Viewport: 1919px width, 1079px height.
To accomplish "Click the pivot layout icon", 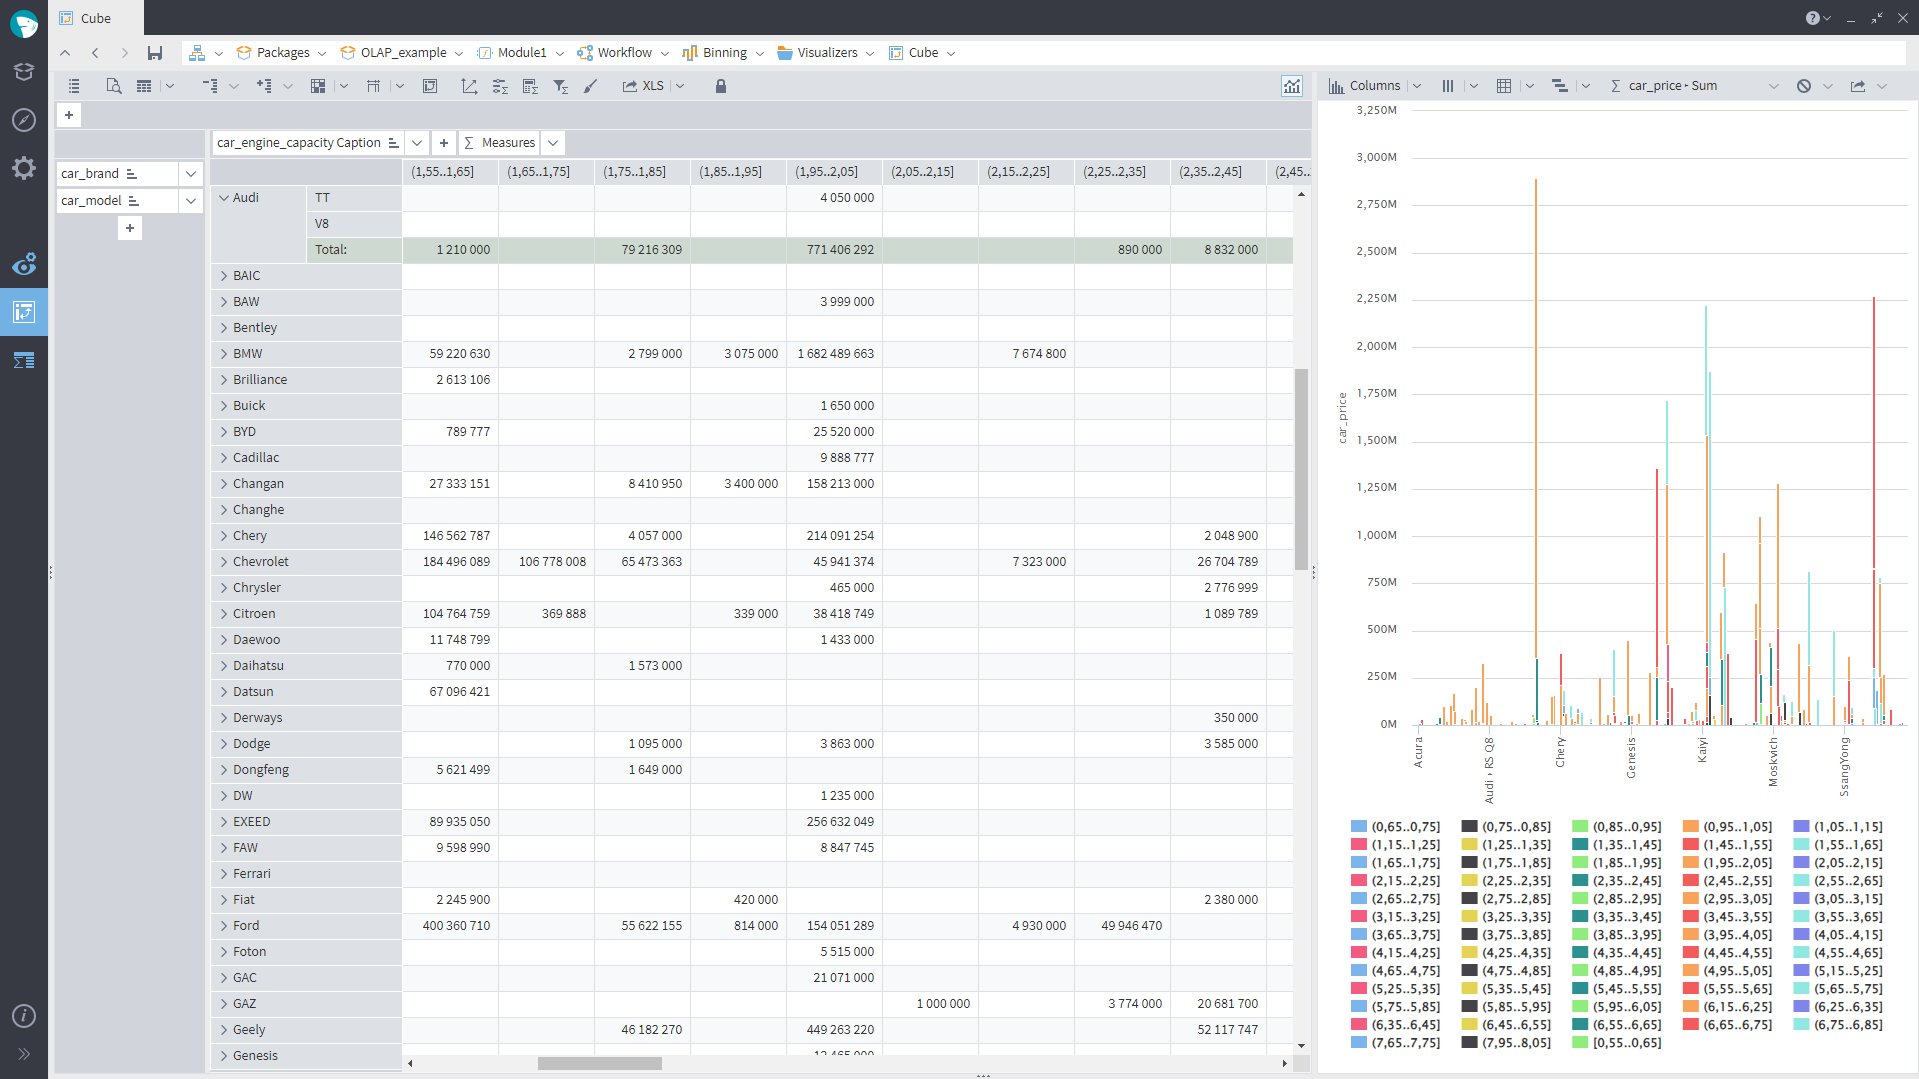I will tap(318, 86).
